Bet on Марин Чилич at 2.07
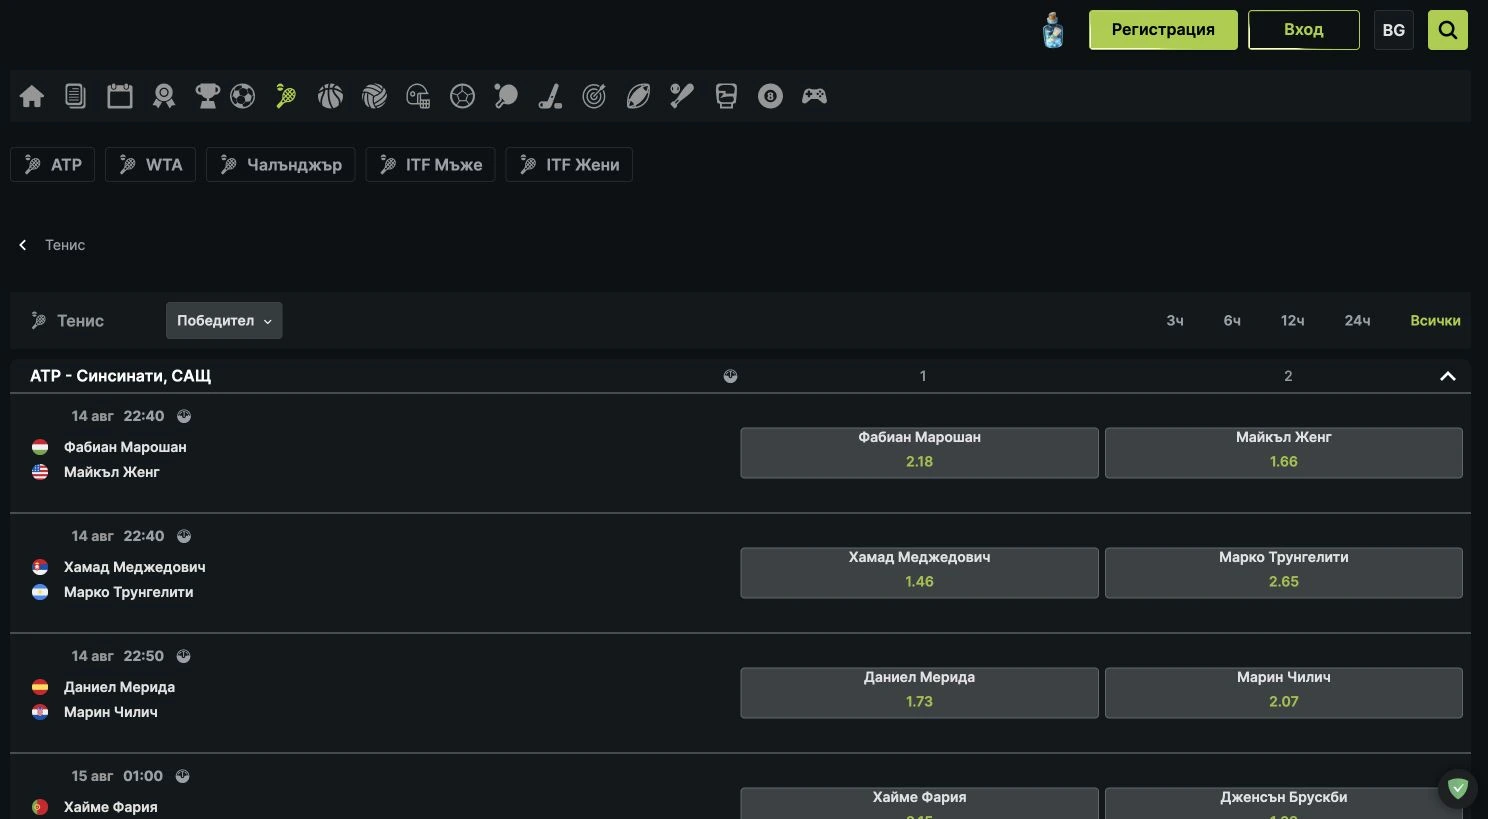 point(1284,693)
